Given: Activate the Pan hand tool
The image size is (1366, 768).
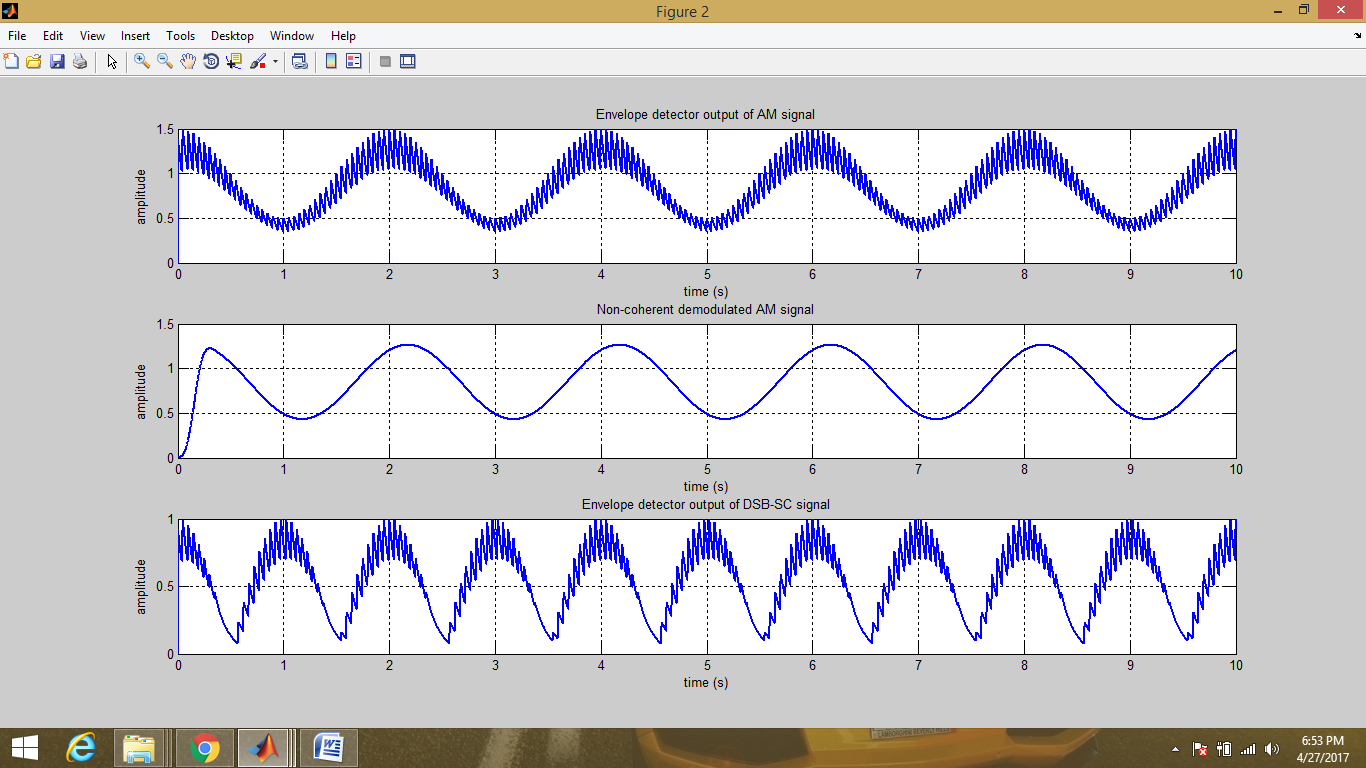Looking at the screenshot, I should coord(188,61).
